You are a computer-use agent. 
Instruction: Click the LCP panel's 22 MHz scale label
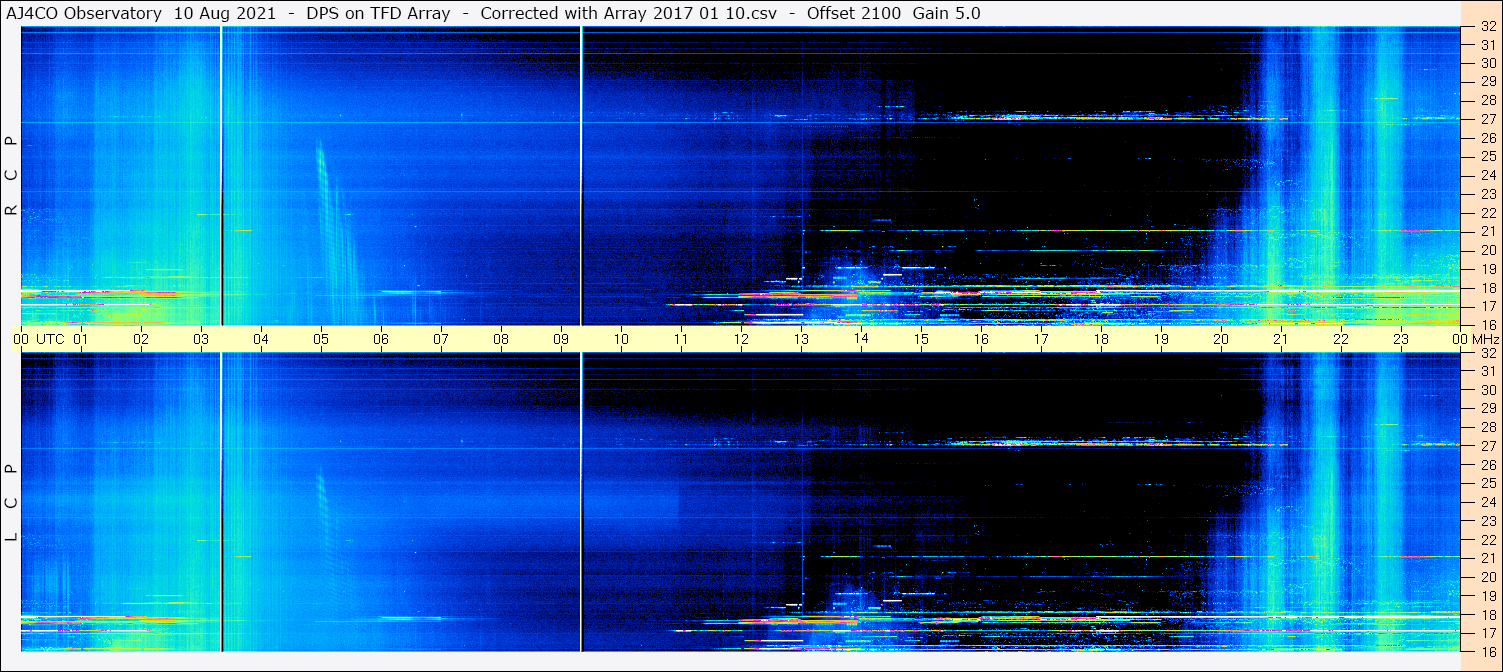click(1487, 540)
